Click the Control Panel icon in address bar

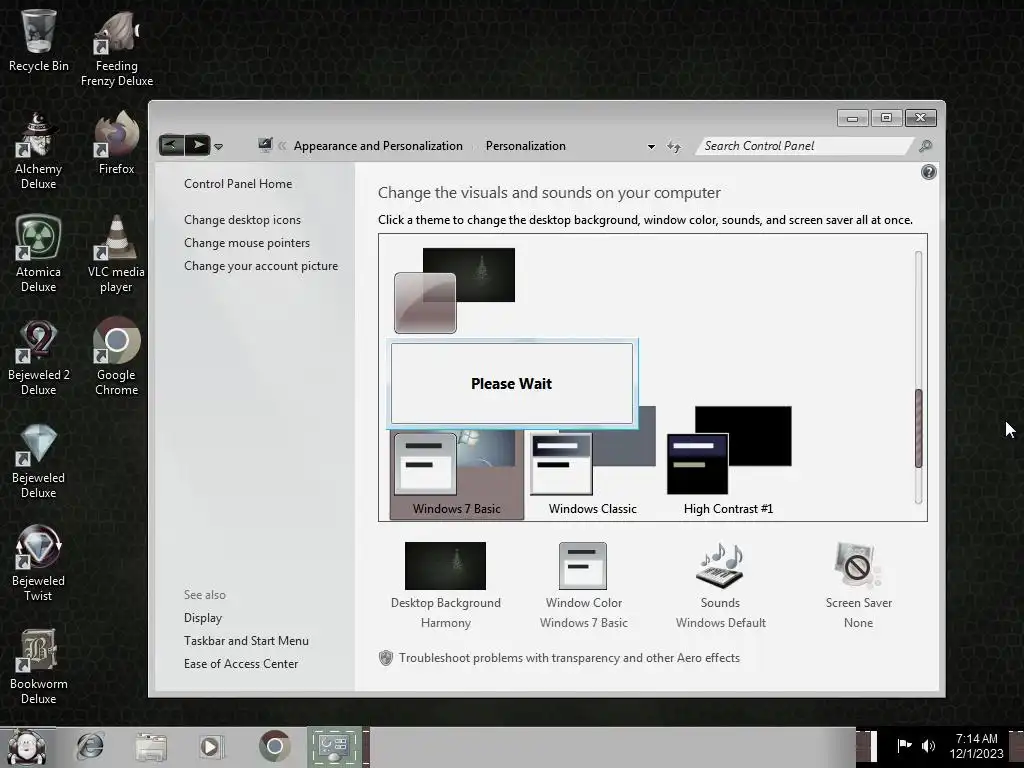(x=265, y=145)
